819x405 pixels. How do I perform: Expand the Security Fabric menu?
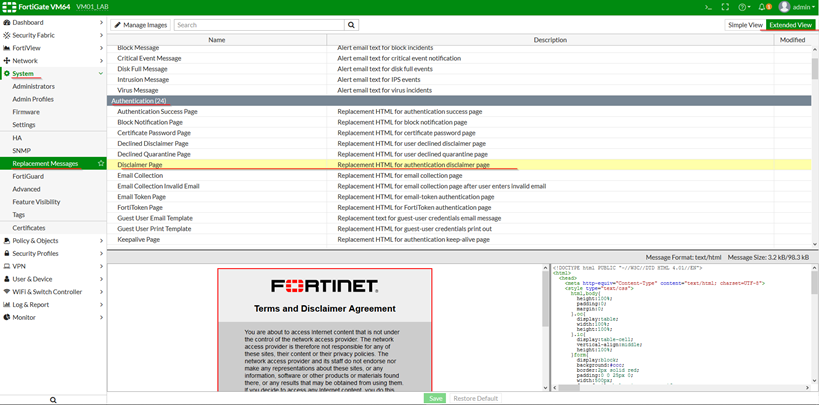(x=53, y=35)
